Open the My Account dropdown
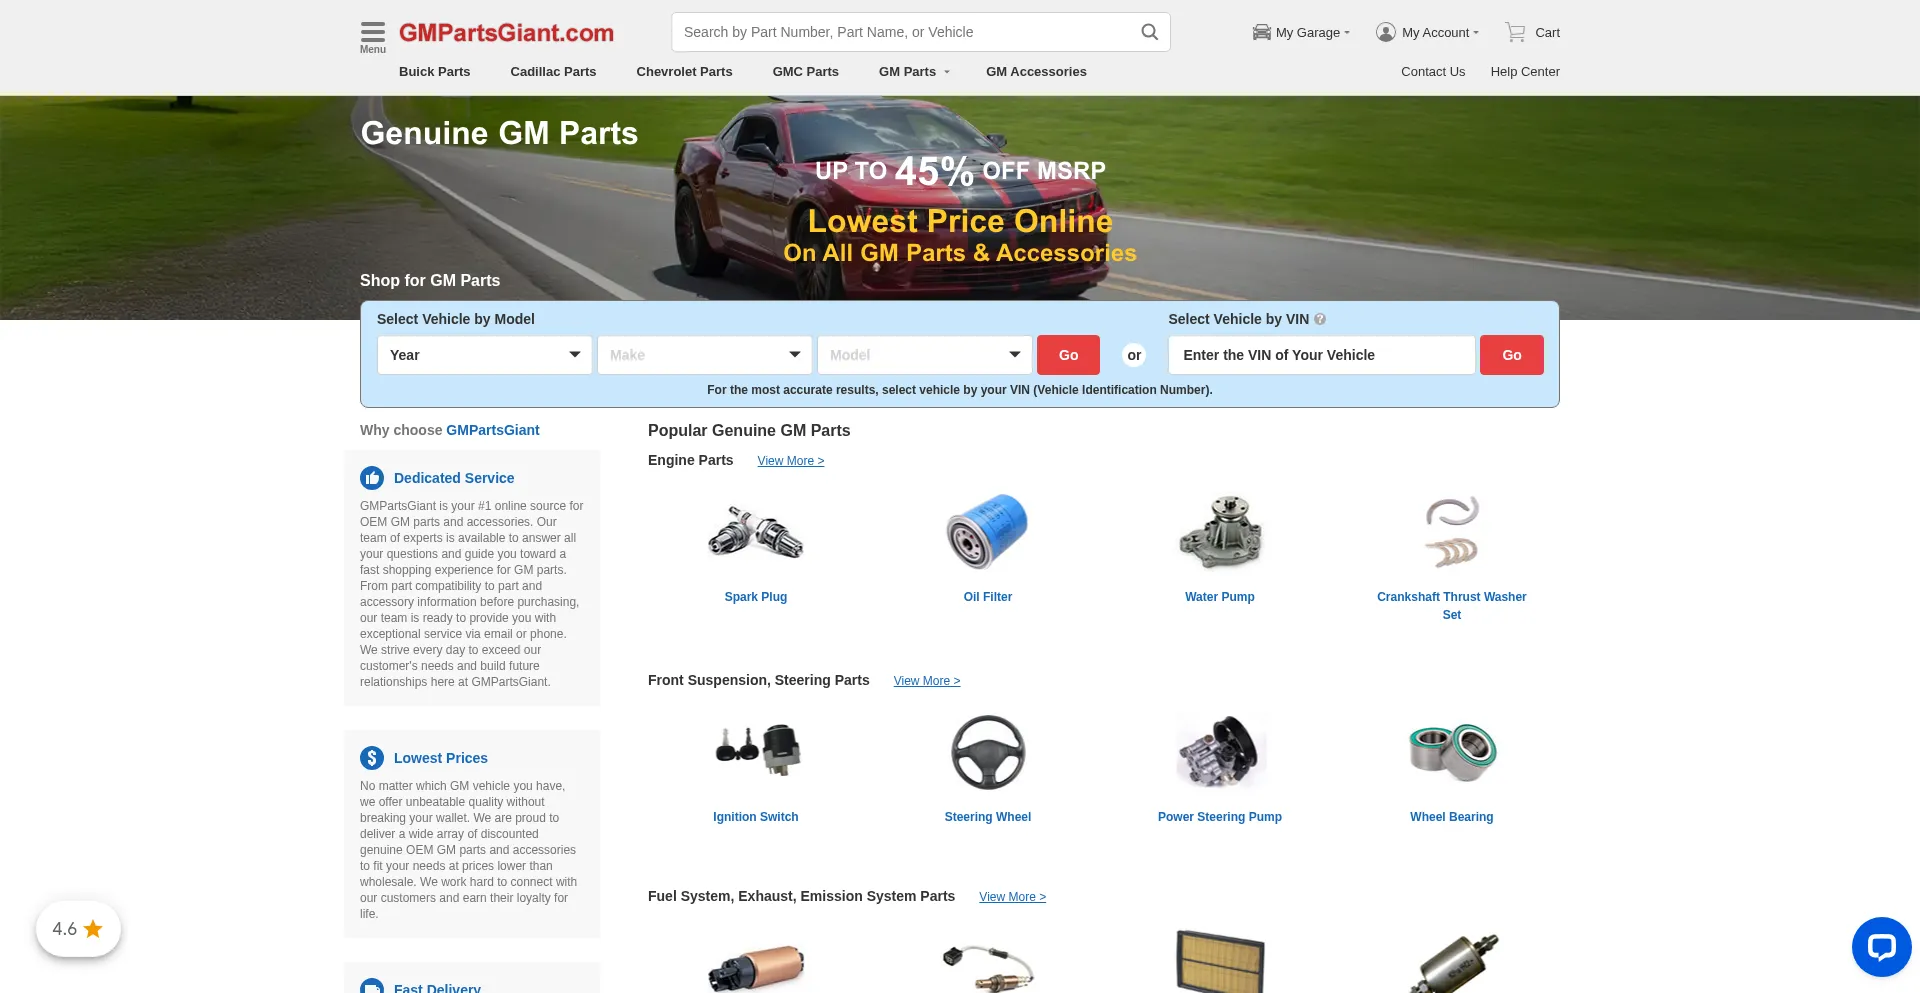This screenshot has width=1920, height=993. 1427,32
